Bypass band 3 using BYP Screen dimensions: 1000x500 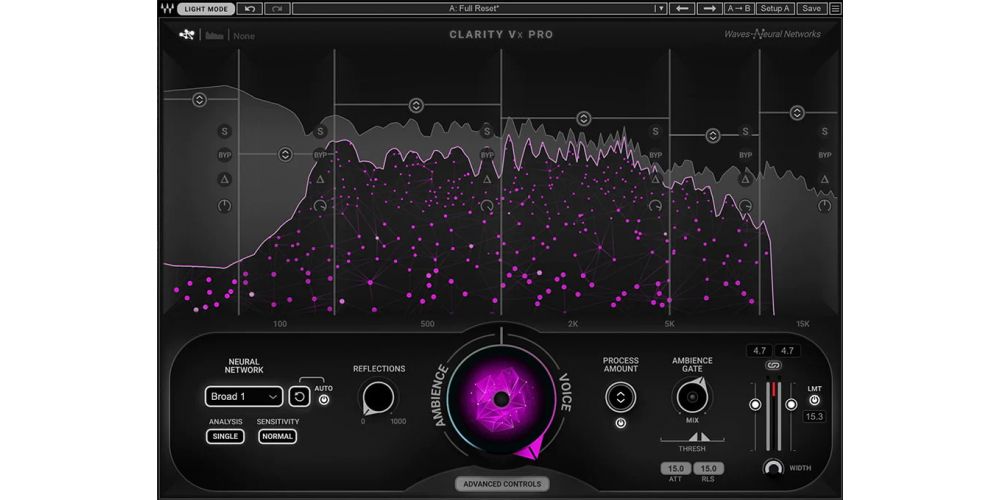[x=487, y=155]
